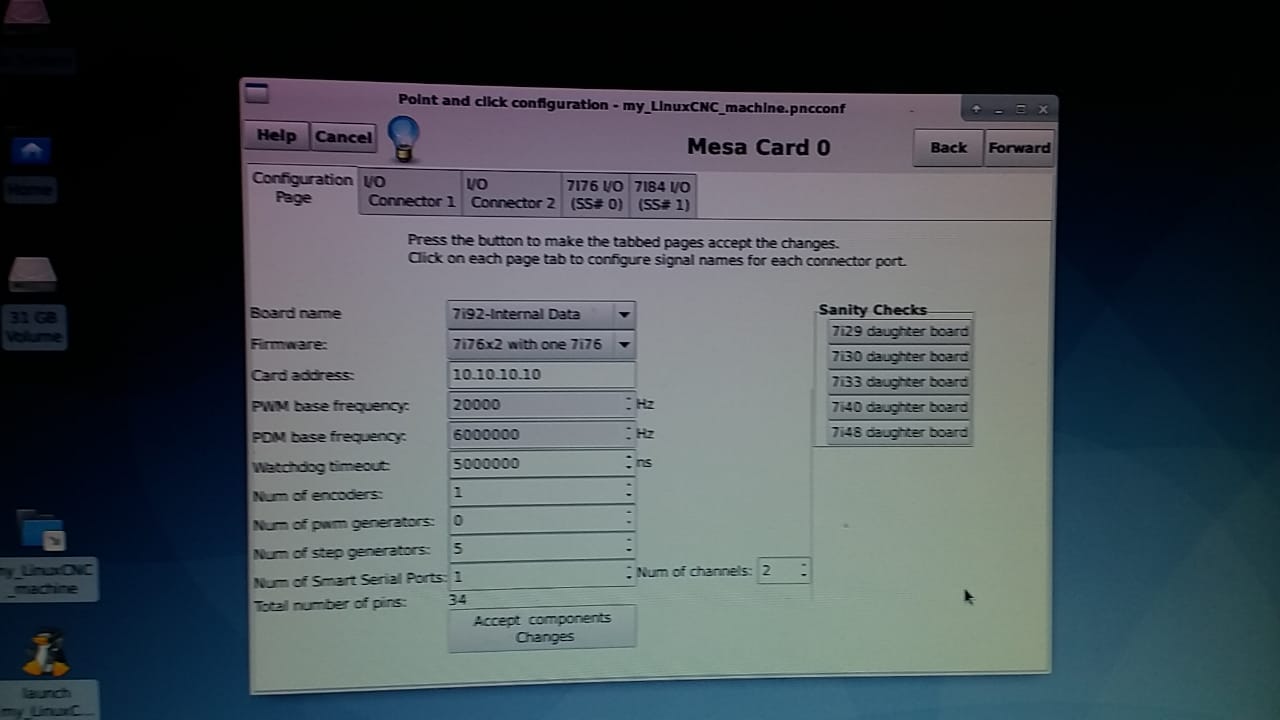The height and width of the screenshot is (720, 1280).
Task: Click the lightbulb hint icon
Action: tap(403, 138)
